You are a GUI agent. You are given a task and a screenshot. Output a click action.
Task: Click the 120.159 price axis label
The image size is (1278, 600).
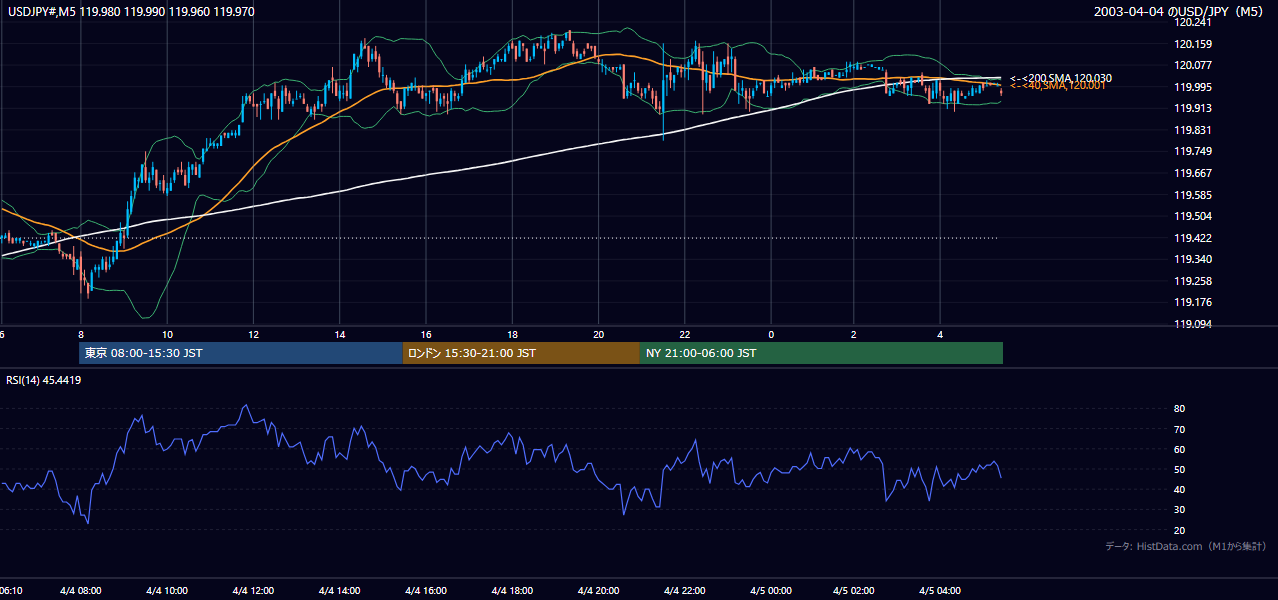point(1192,44)
